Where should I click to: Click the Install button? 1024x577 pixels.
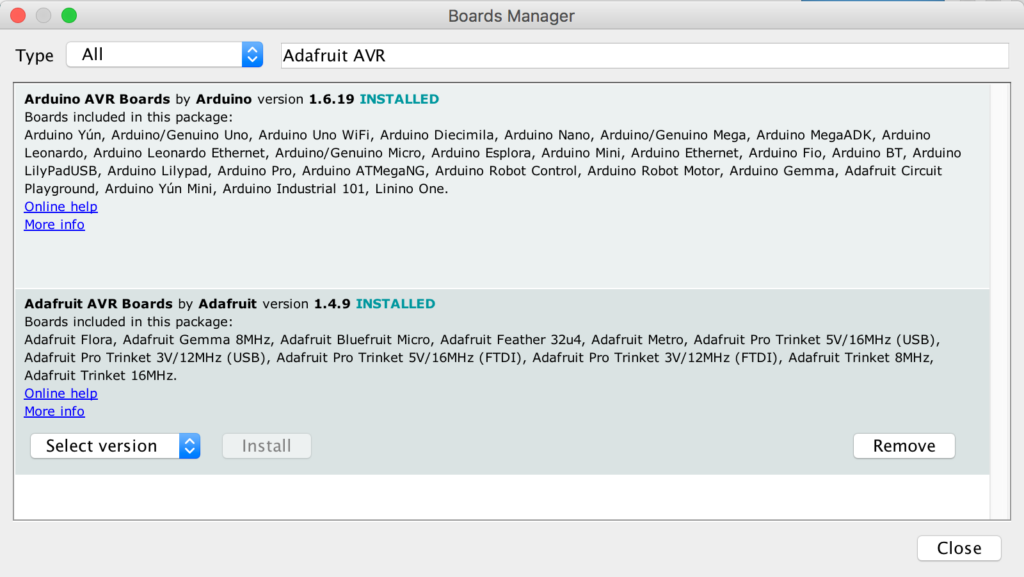click(x=266, y=445)
